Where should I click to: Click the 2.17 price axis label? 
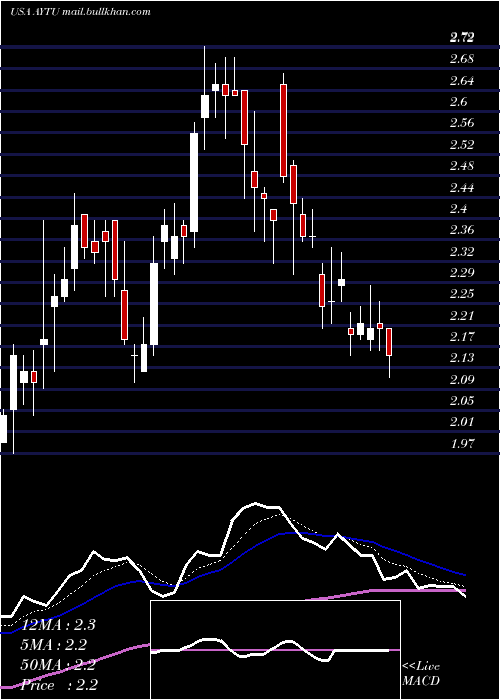click(x=462, y=336)
